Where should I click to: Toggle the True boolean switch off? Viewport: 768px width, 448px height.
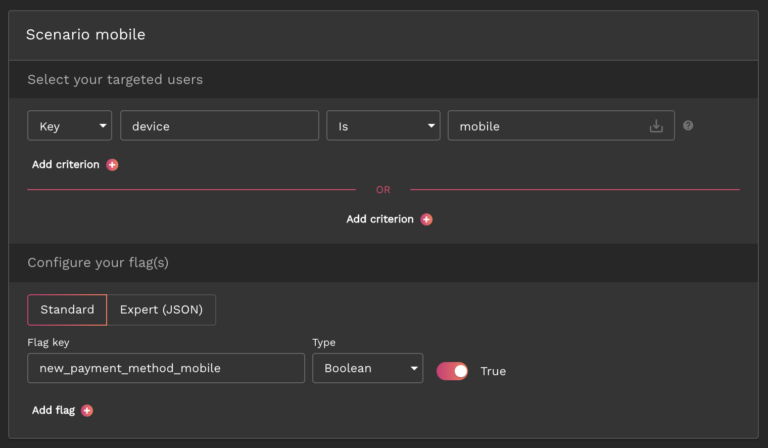click(452, 371)
